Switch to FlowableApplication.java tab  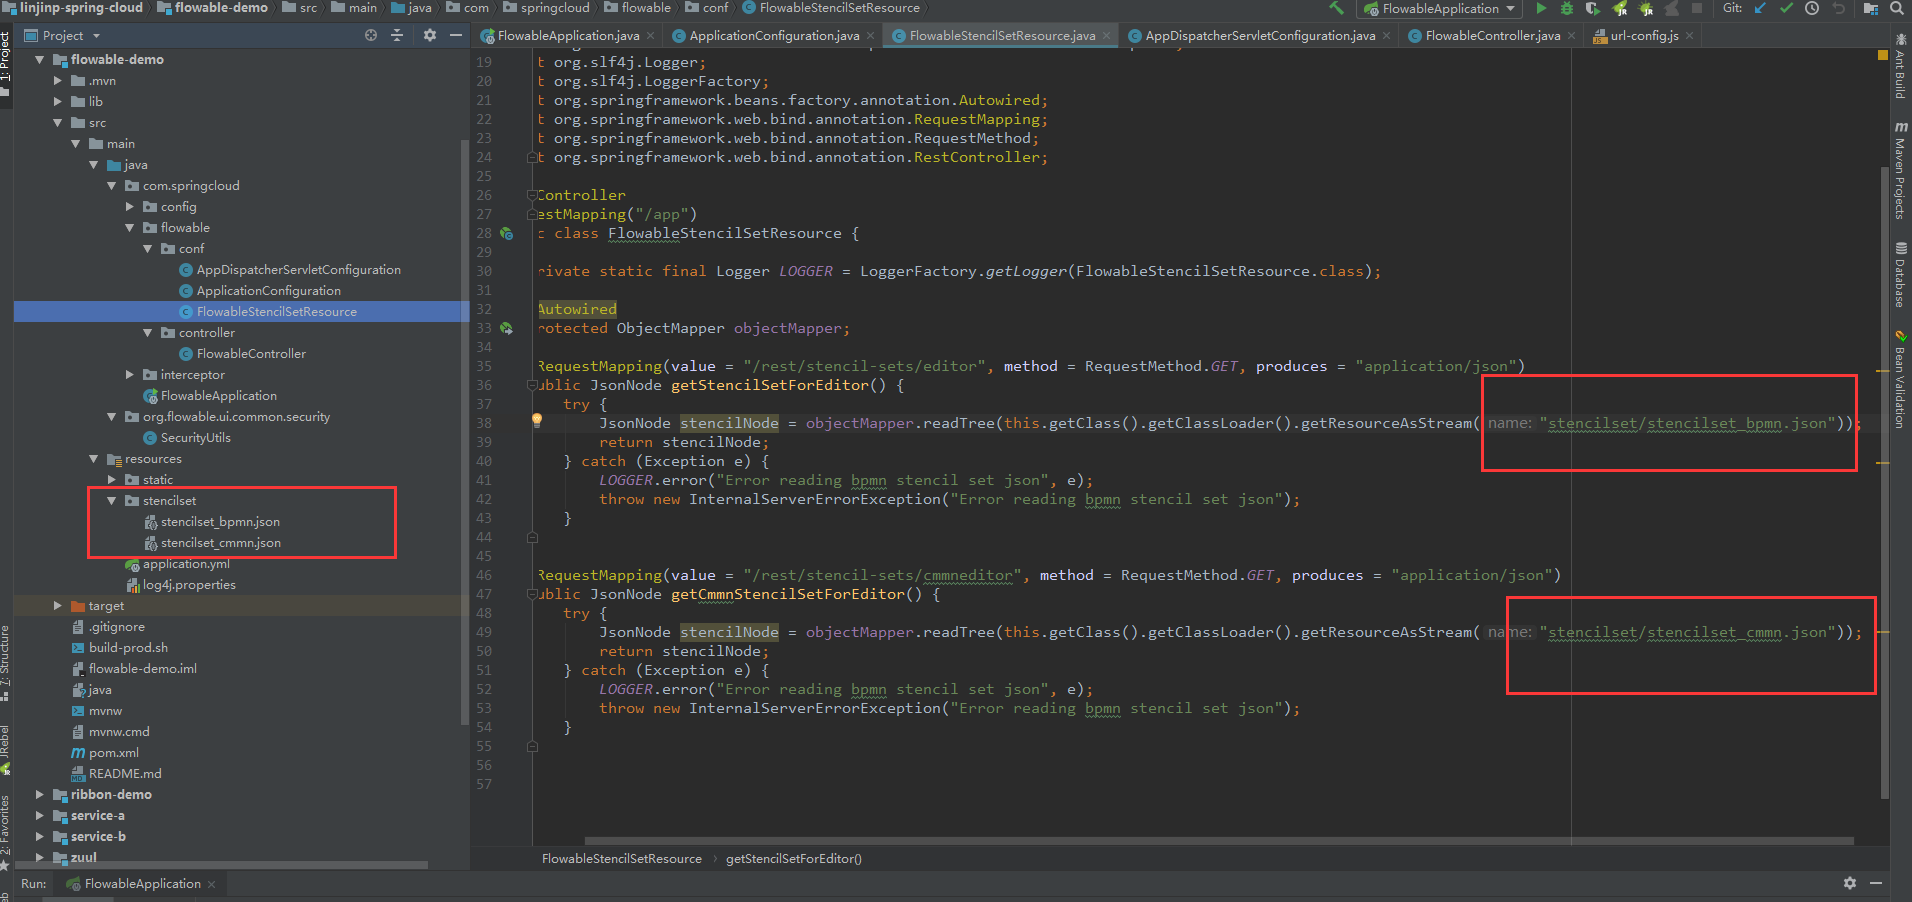point(568,35)
